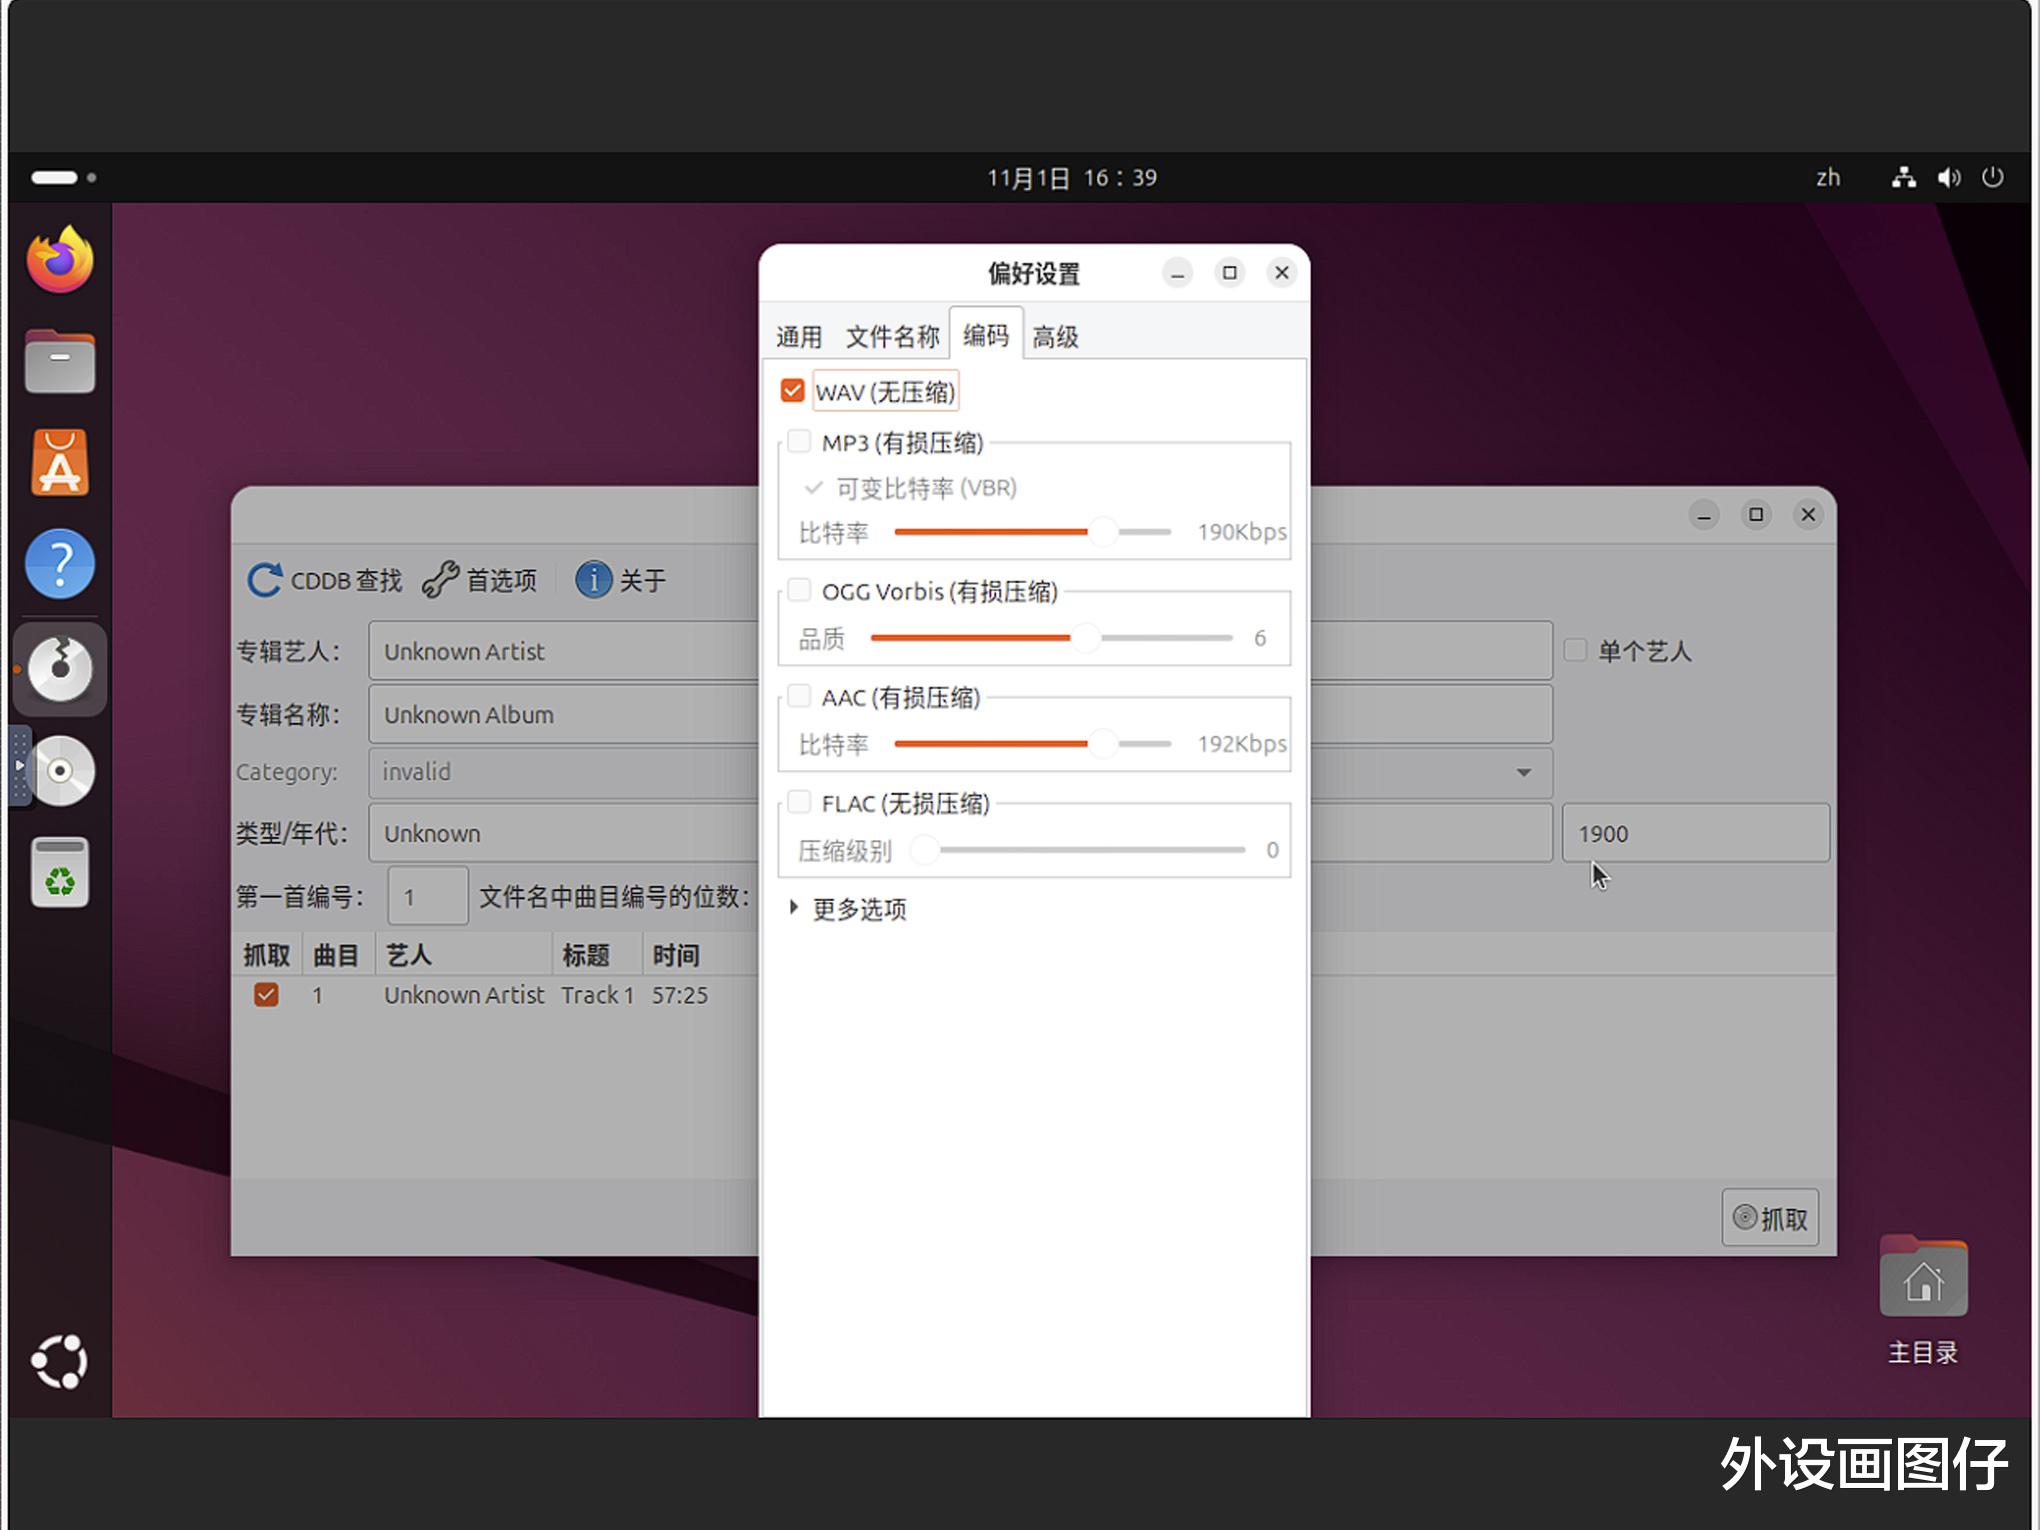The width and height of the screenshot is (2040, 1530).
Task: Open the Home folder desktop icon
Action: (1922, 1281)
